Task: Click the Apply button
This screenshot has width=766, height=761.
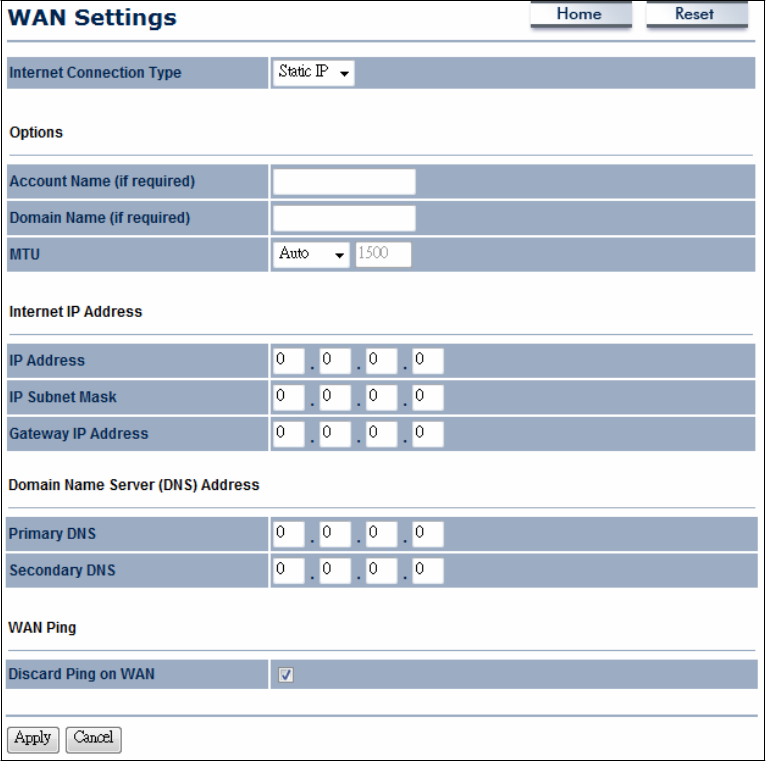Action: coord(33,739)
